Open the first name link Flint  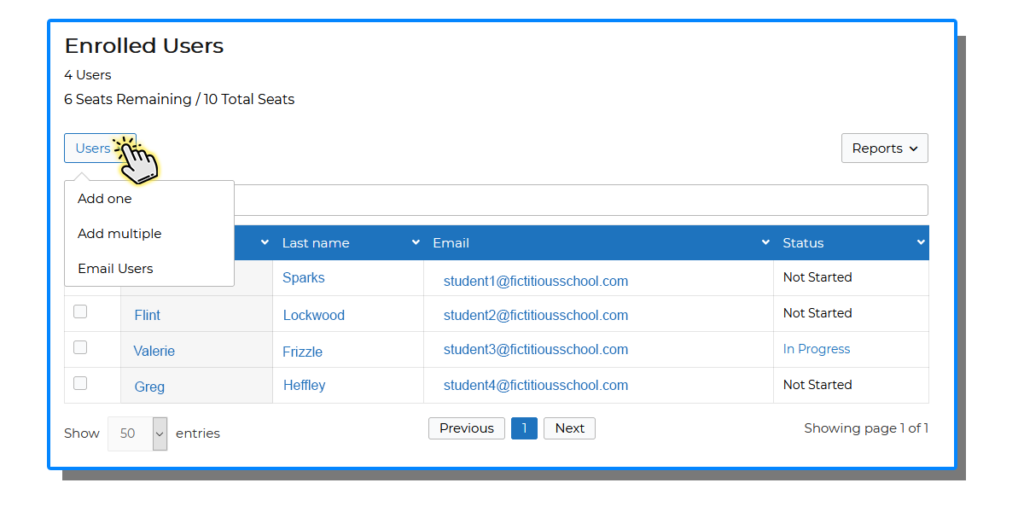coord(147,315)
